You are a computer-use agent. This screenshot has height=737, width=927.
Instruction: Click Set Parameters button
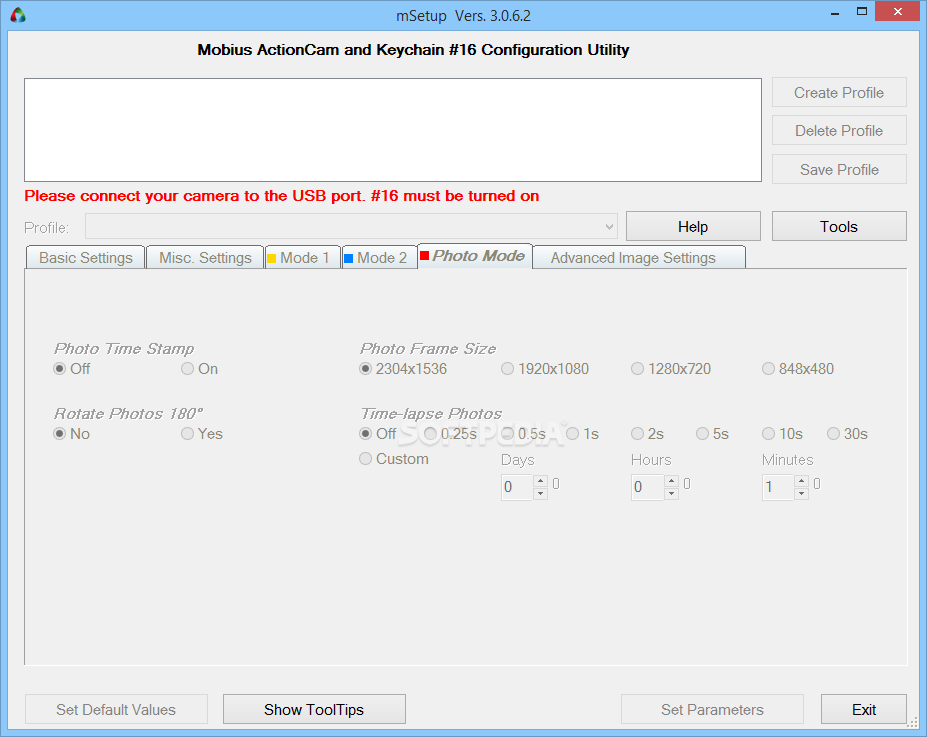(x=712, y=709)
